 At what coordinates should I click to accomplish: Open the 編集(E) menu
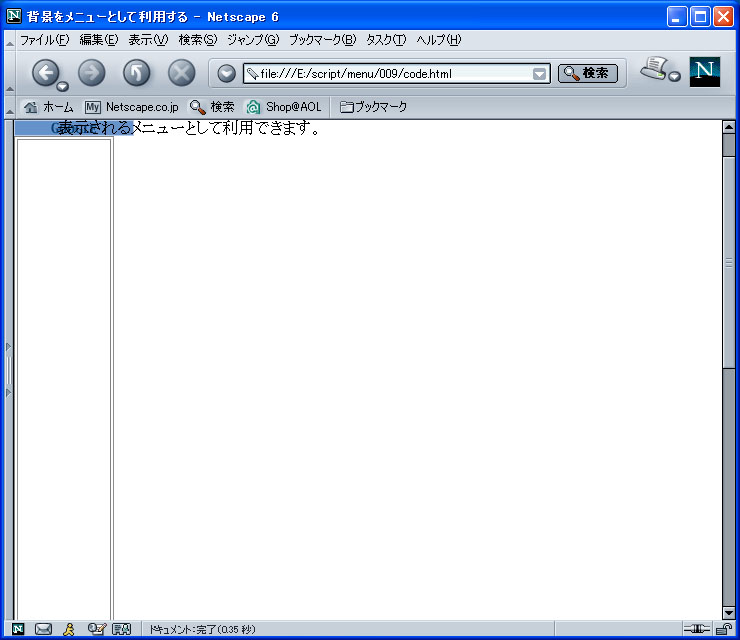click(x=99, y=40)
